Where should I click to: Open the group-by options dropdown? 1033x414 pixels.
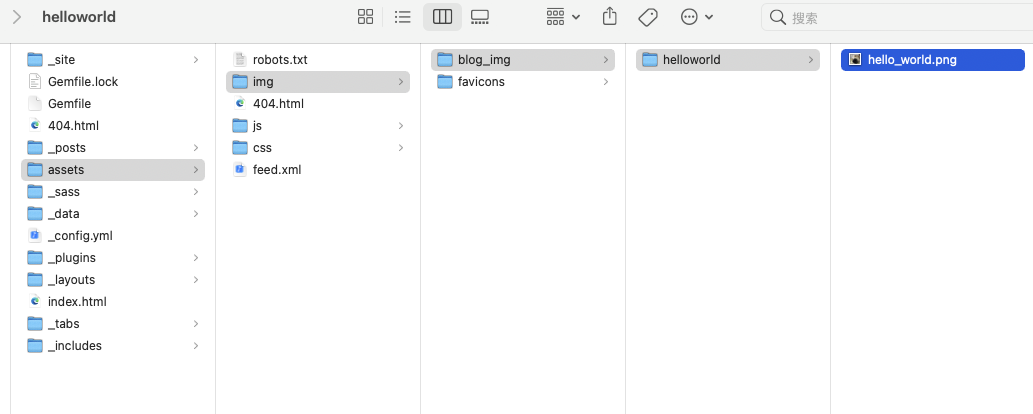coord(563,17)
